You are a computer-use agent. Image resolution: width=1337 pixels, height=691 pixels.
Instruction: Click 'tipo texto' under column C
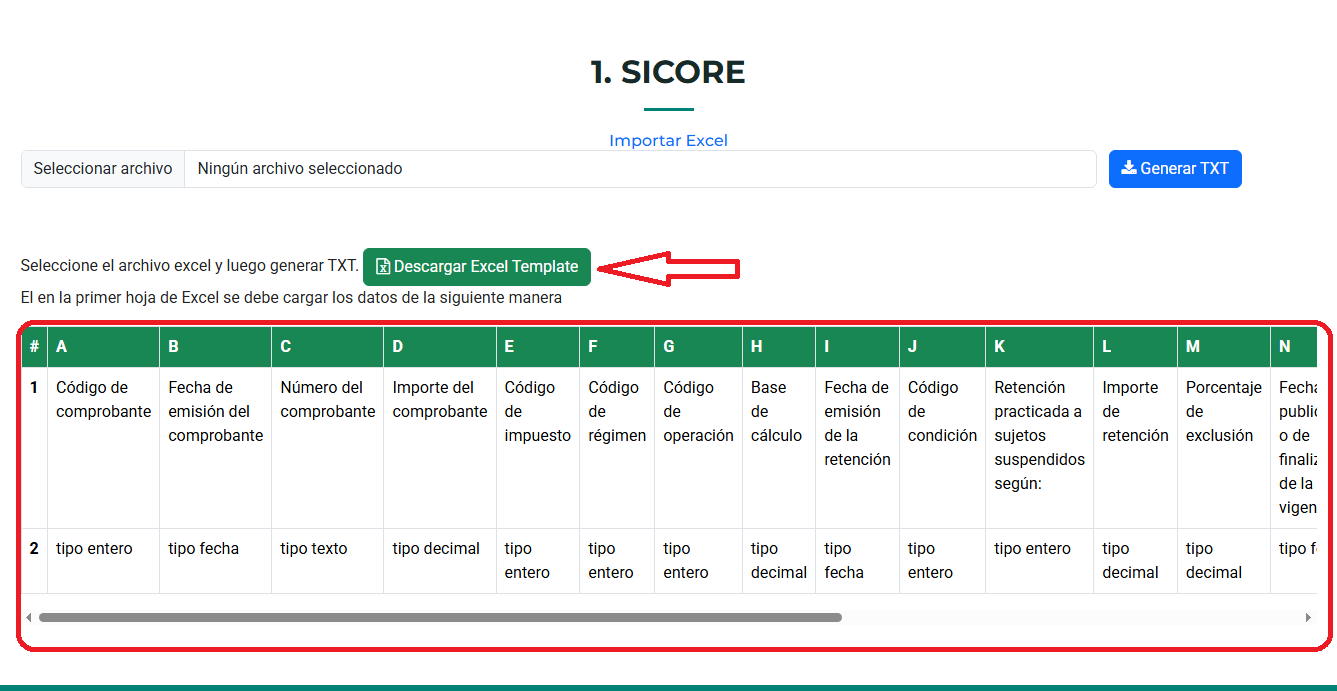(327, 561)
